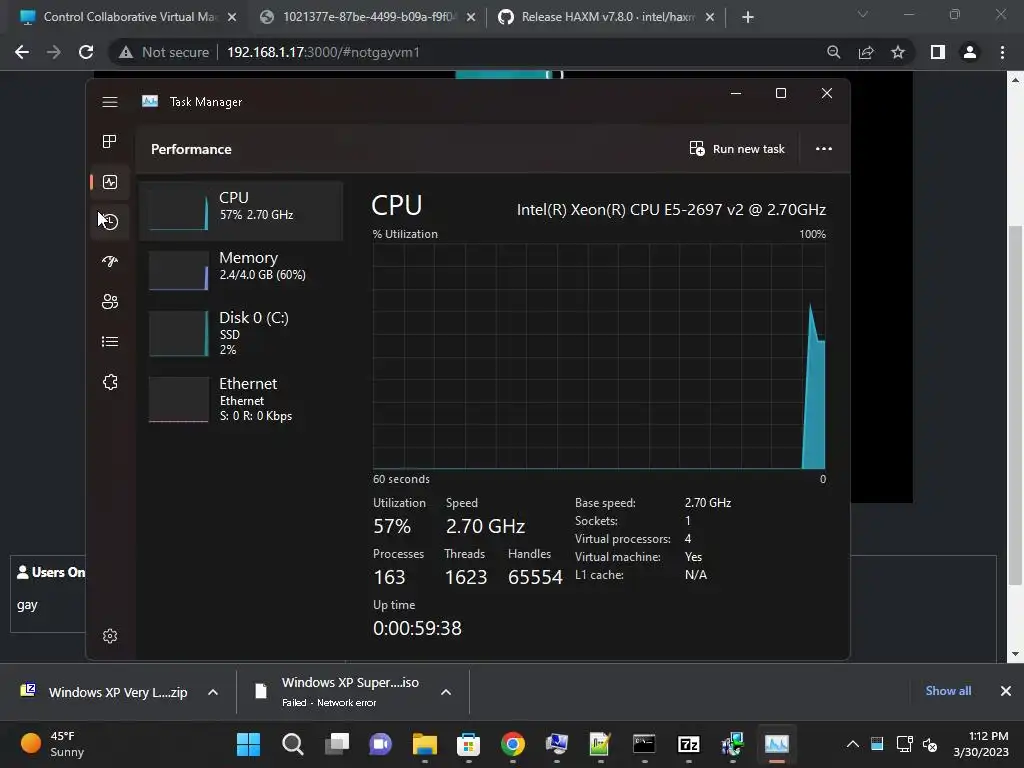Switch to Release HAXM v7.8.0 tab
The image size is (1024, 768).
point(607,17)
